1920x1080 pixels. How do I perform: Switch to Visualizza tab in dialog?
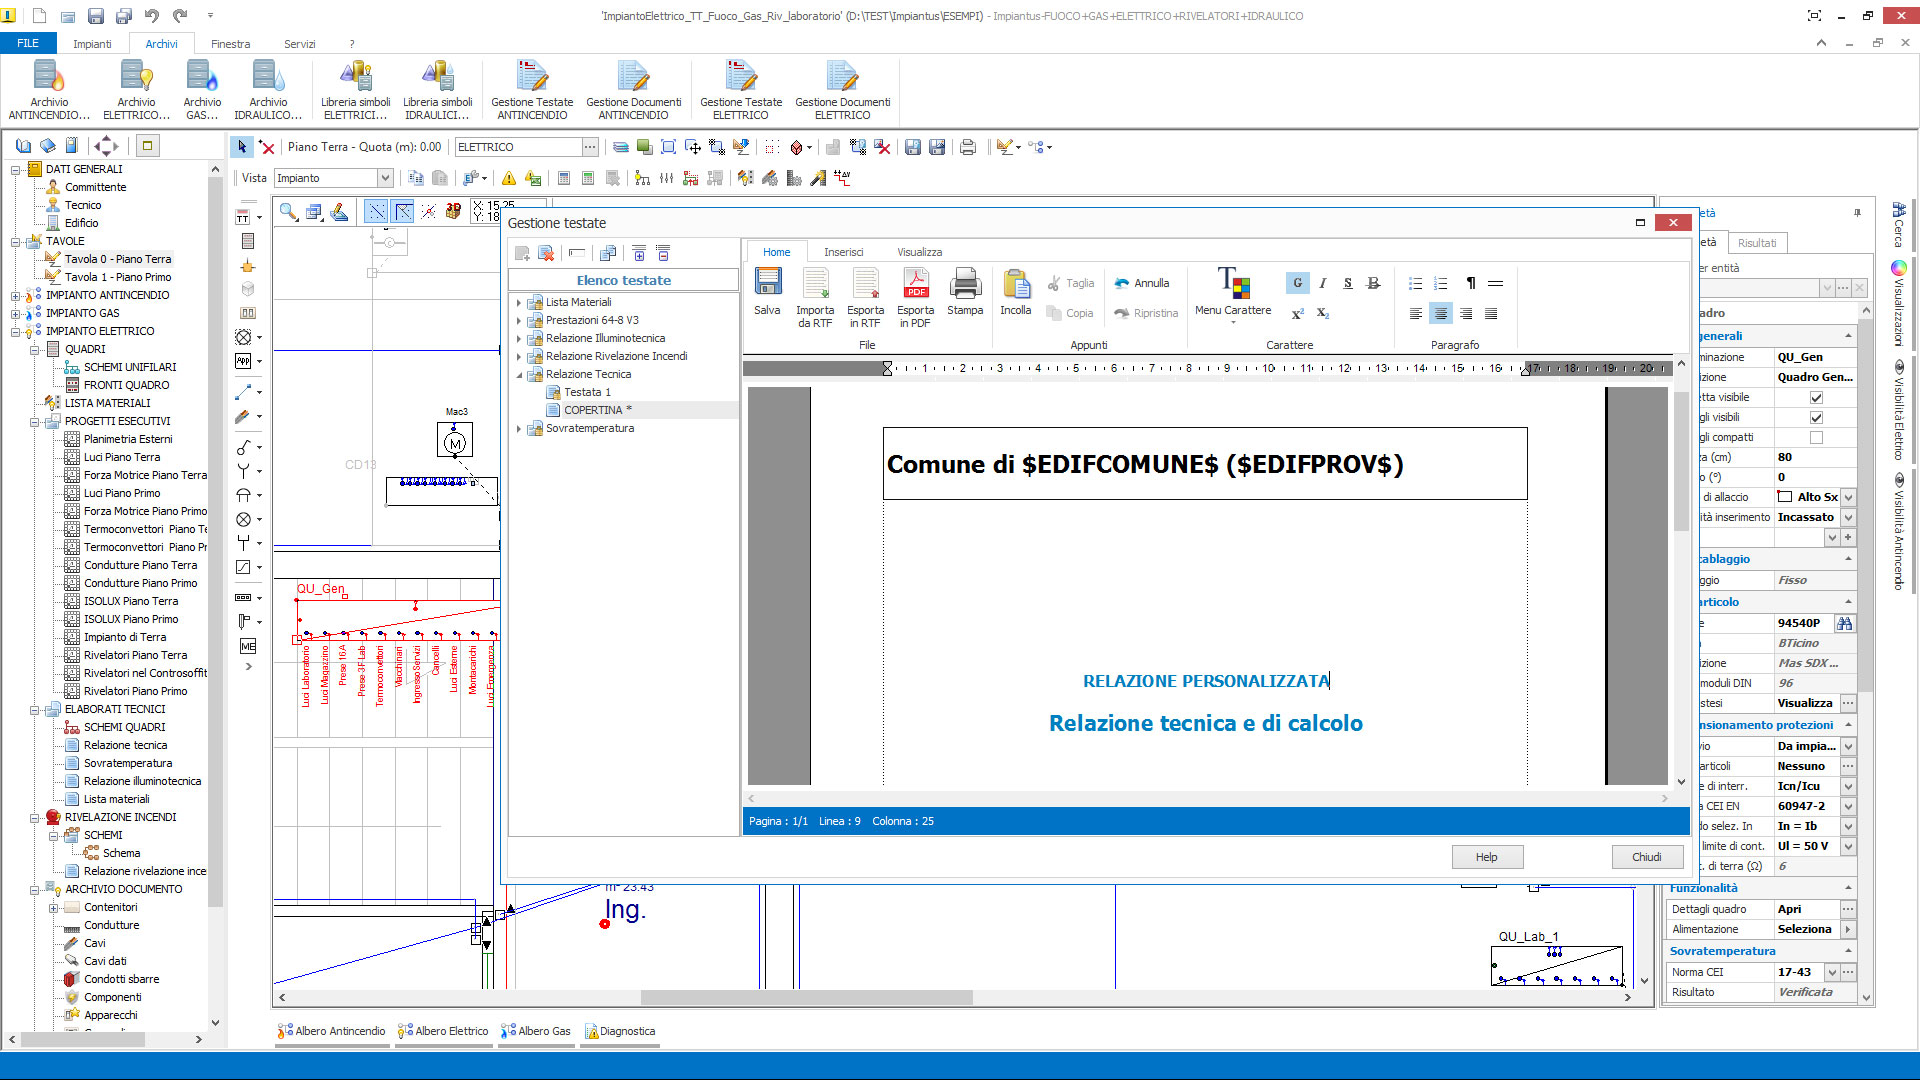click(x=919, y=252)
